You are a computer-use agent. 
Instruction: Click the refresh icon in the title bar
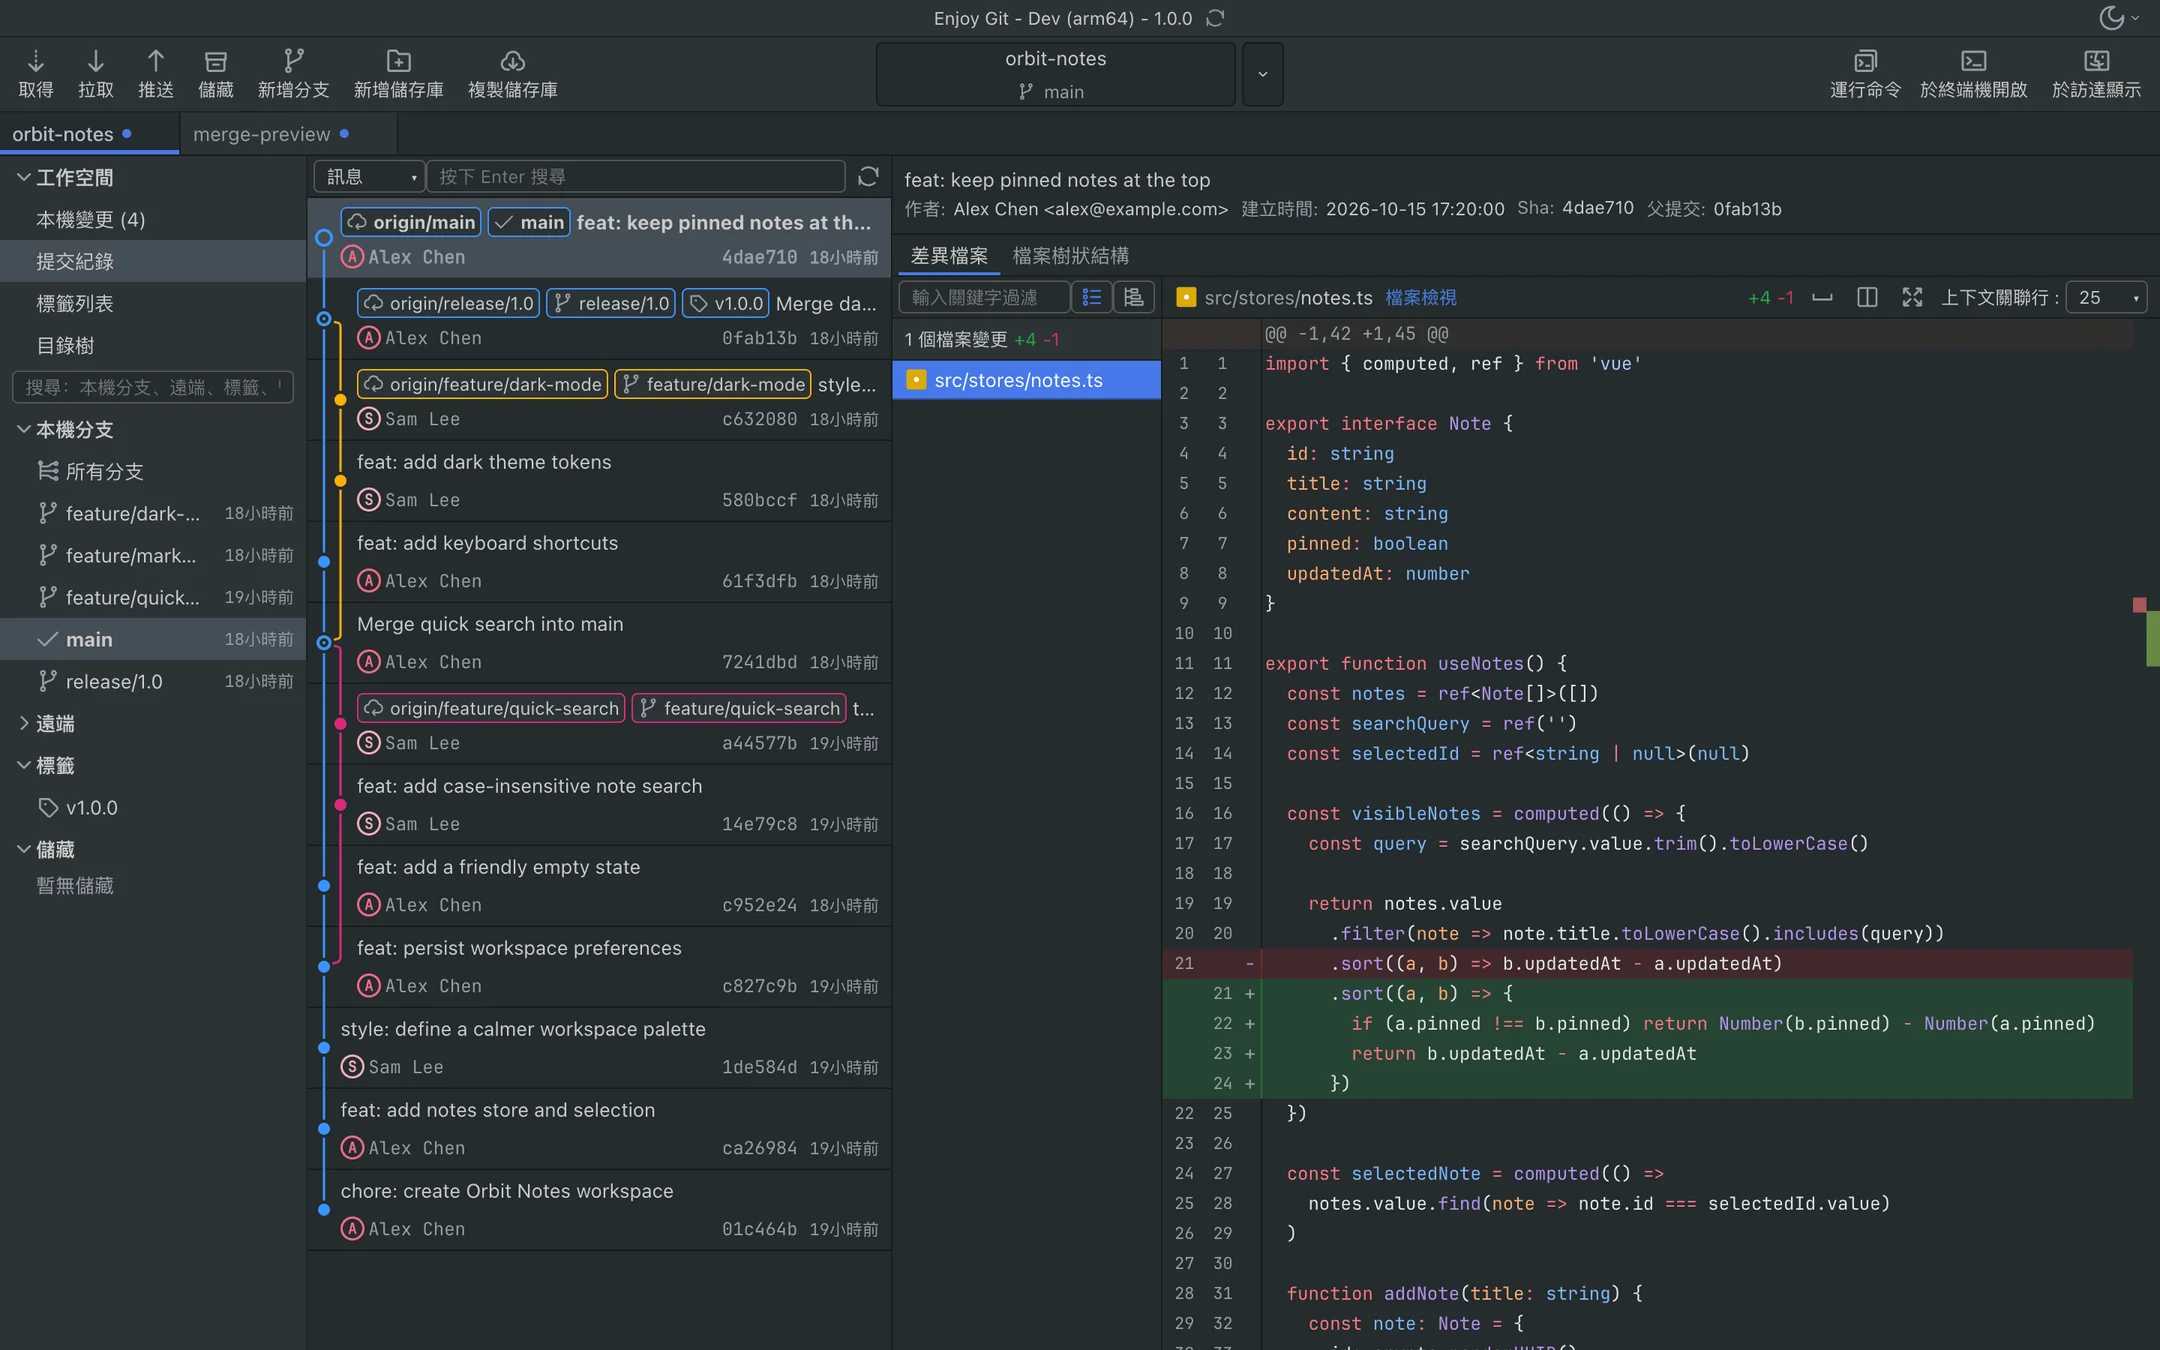click(x=1215, y=18)
